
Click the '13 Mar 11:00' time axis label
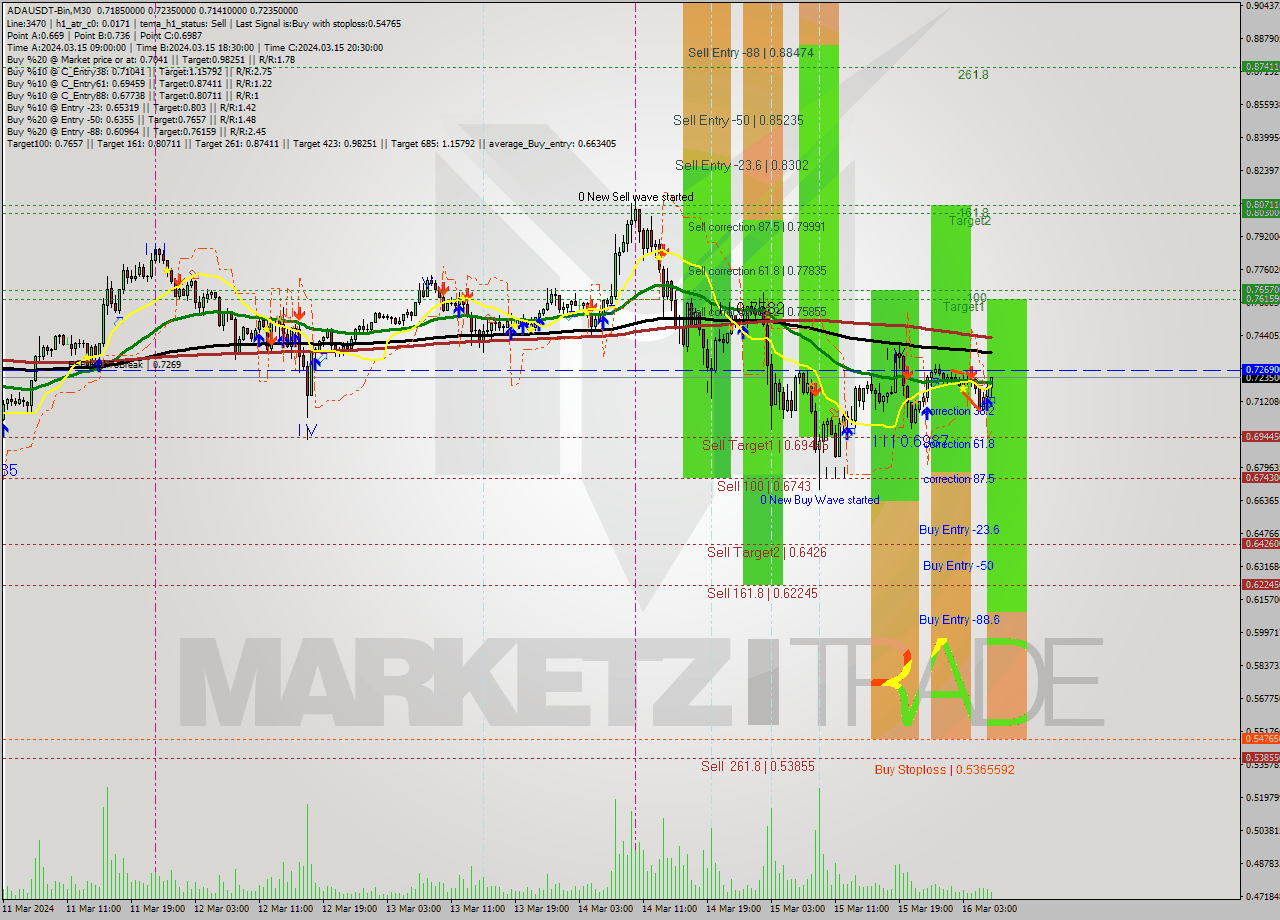click(x=477, y=909)
